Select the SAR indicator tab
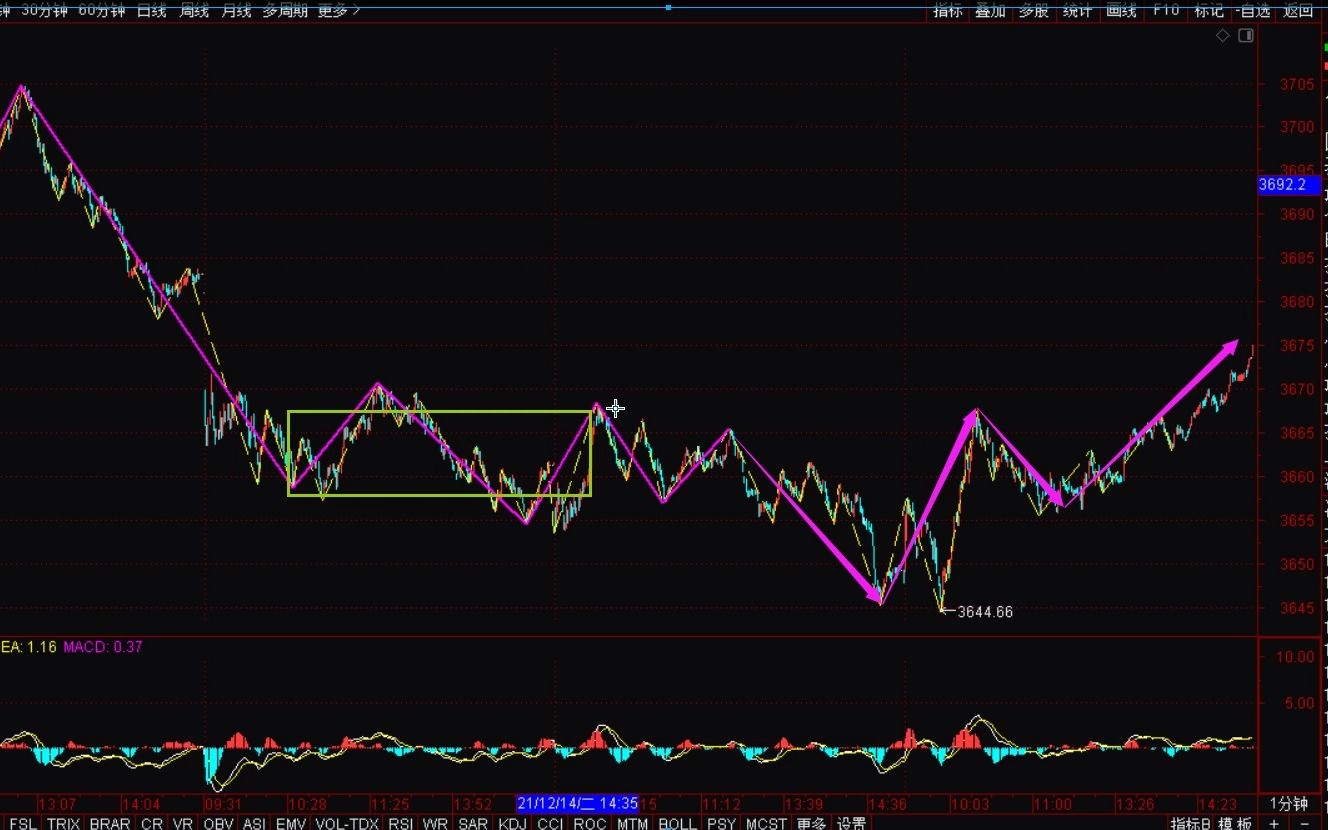The image size is (1328, 830). [473, 823]
